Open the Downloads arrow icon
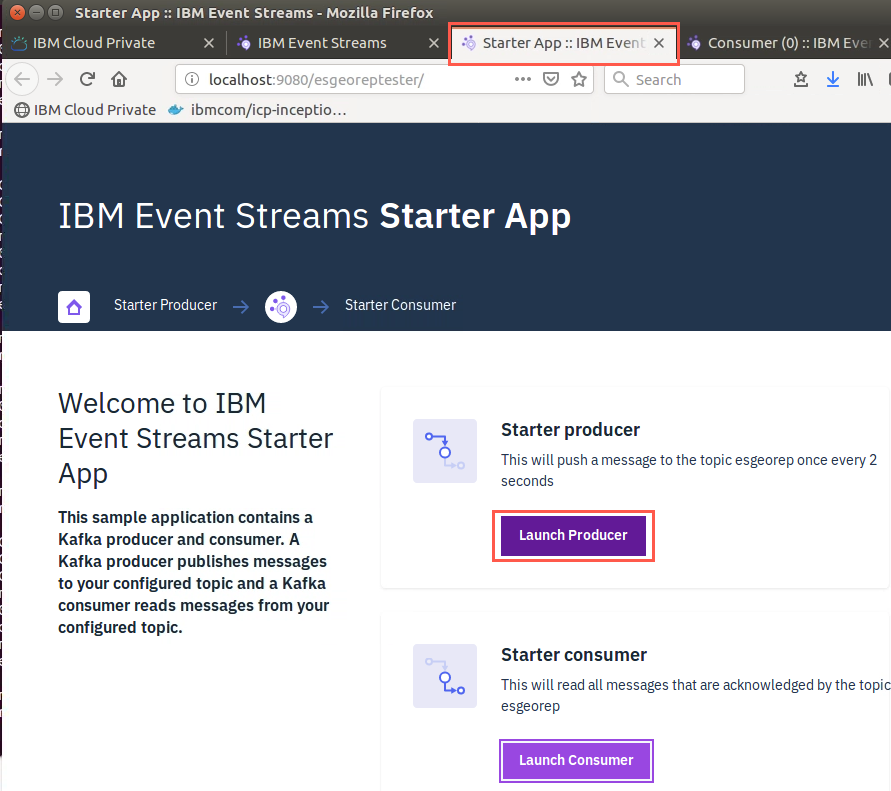This screenshot has width=891, height=791. [x=832, y=80]
